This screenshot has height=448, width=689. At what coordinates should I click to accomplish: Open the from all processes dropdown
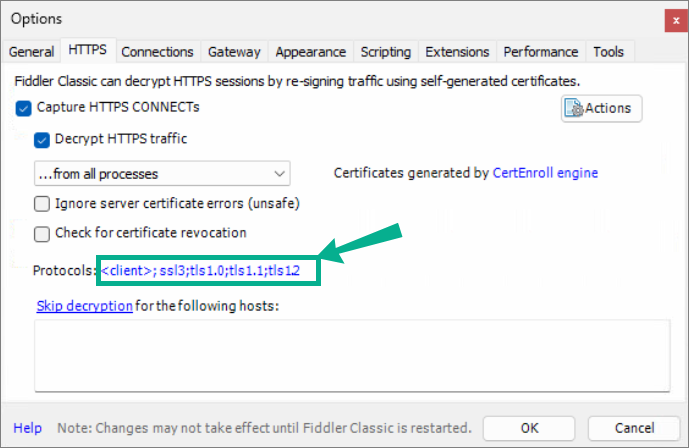click(162, 173)
